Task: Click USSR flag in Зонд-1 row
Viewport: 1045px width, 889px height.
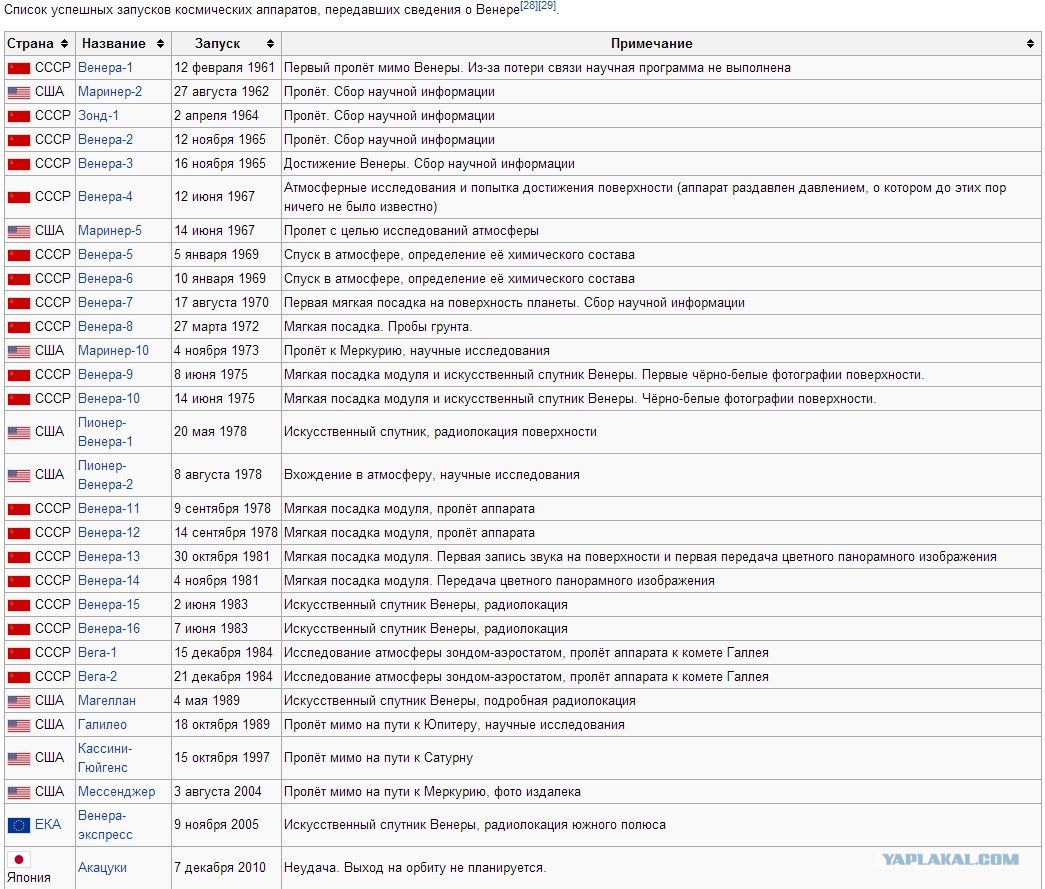Action: pos(19,116)
